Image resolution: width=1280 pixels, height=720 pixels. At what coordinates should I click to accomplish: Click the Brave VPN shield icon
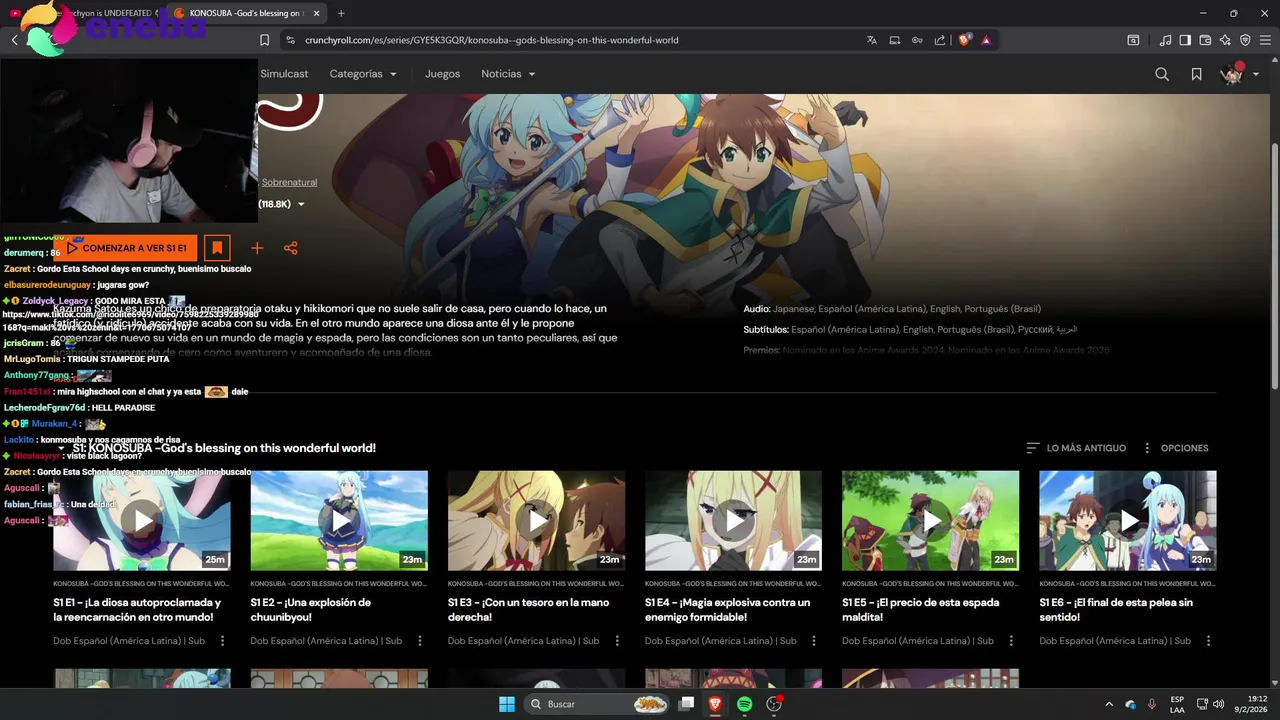(x=1245, y=40)
